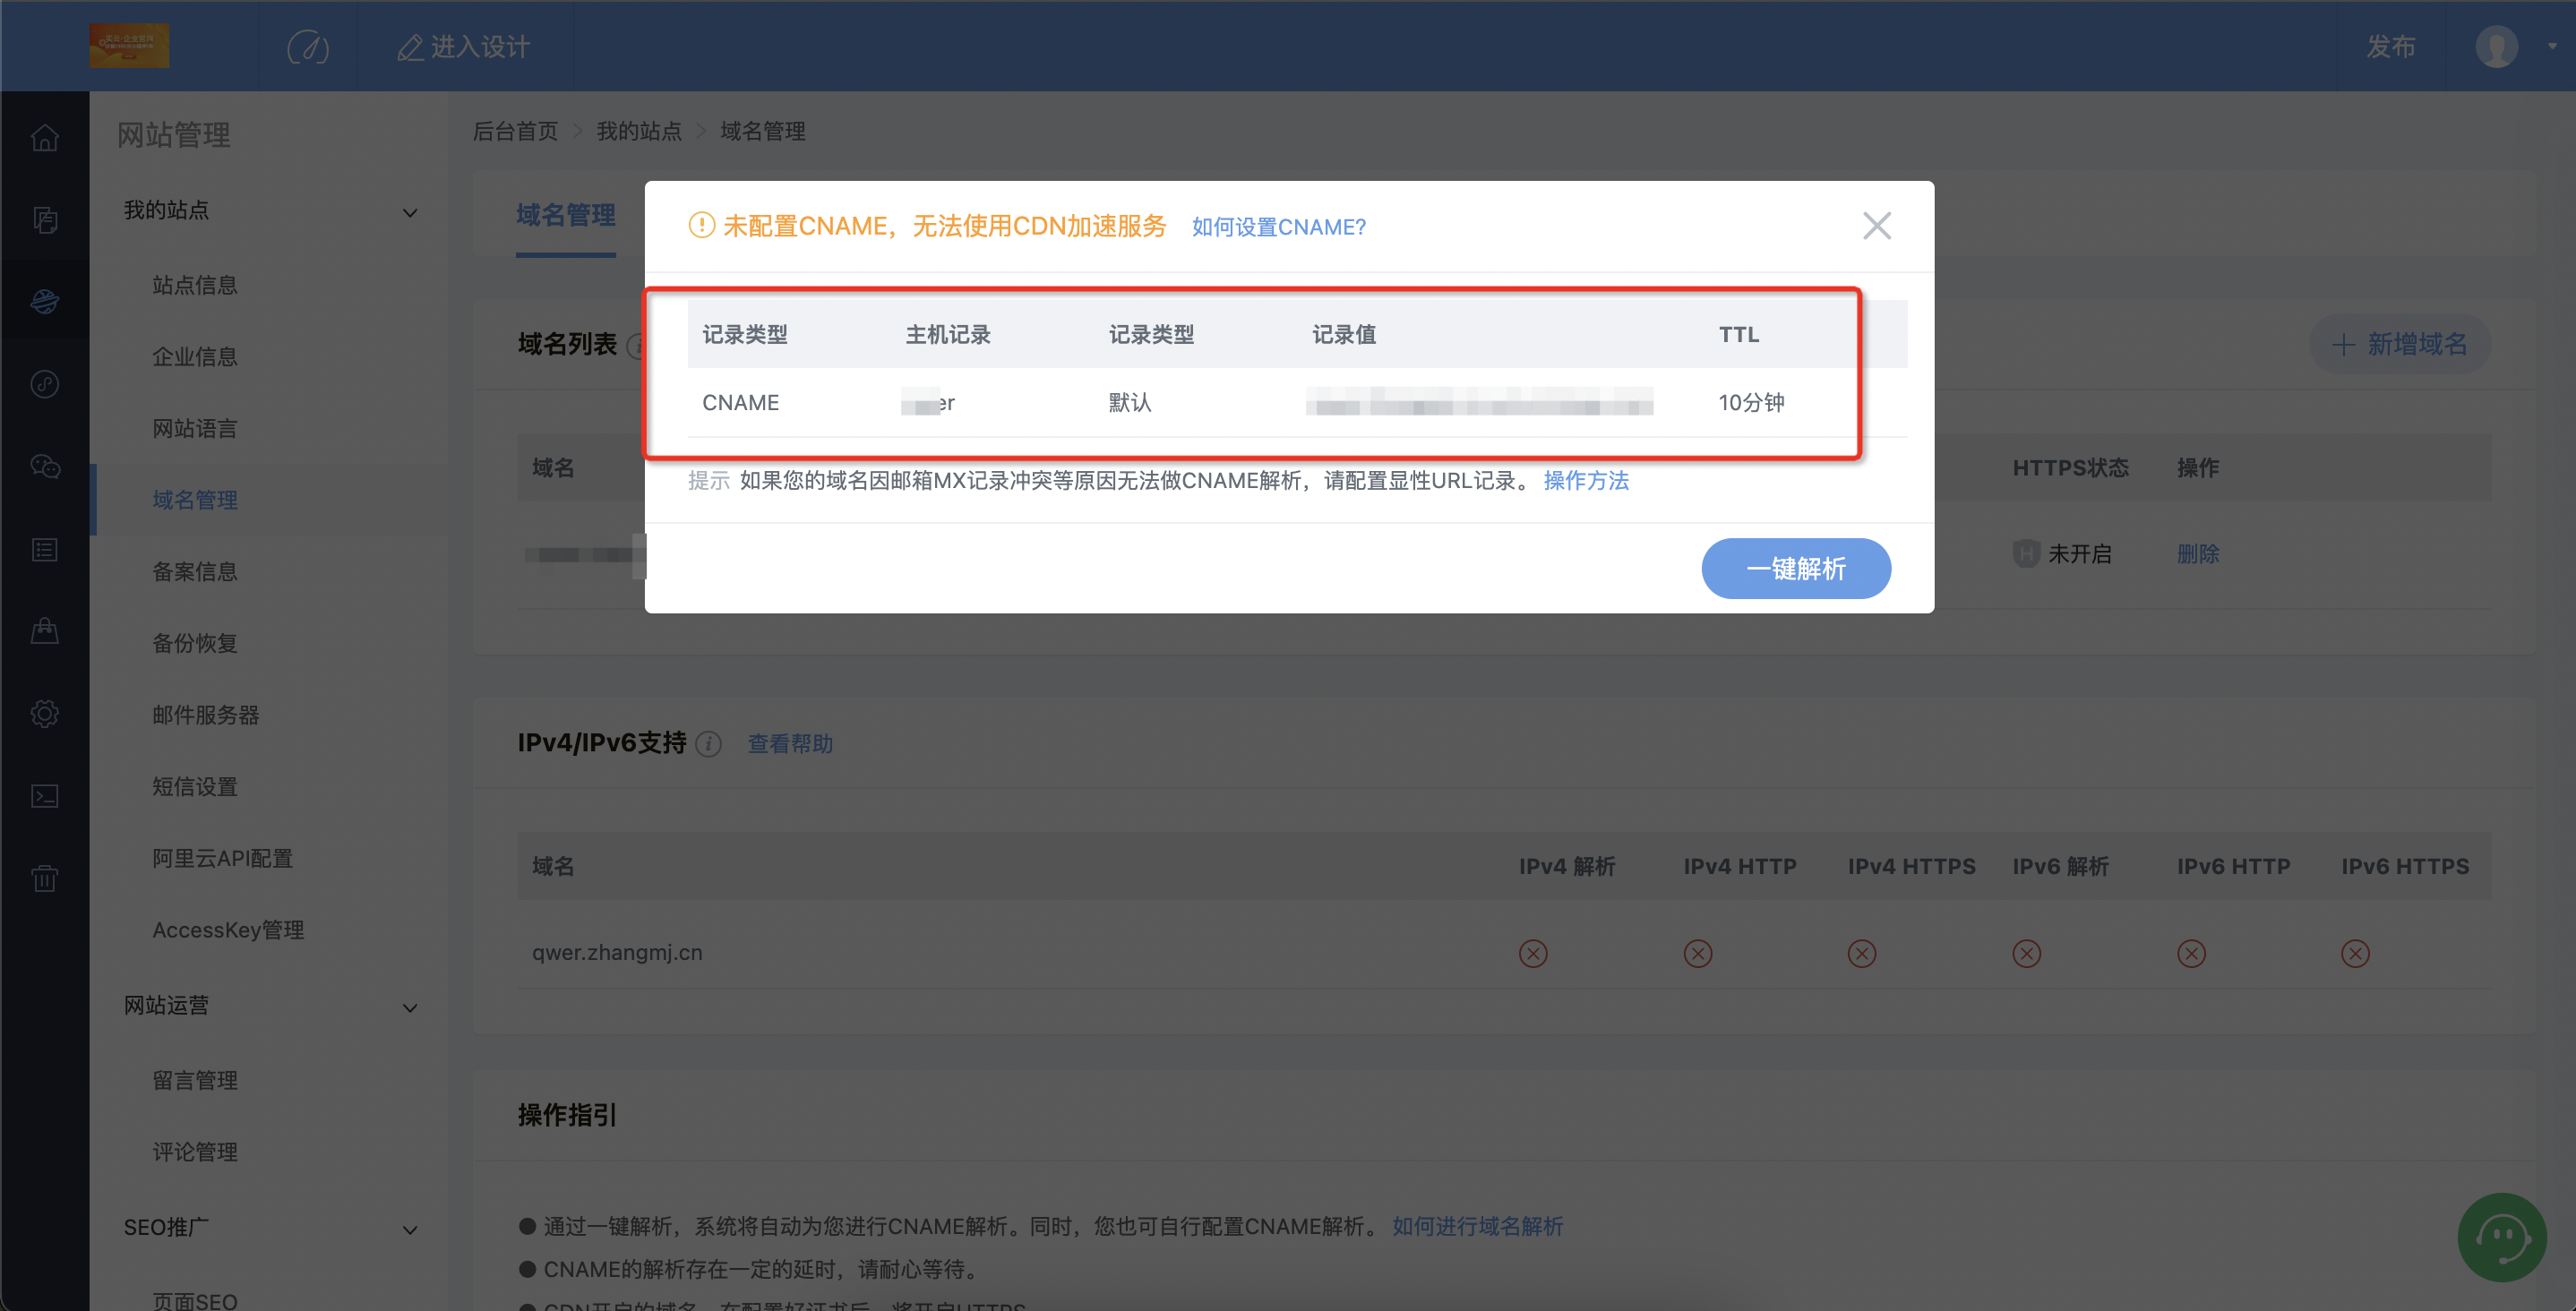Click 删除 in the domain row
Viewport: 2576px width, 1311px height.
point(2198,554)
